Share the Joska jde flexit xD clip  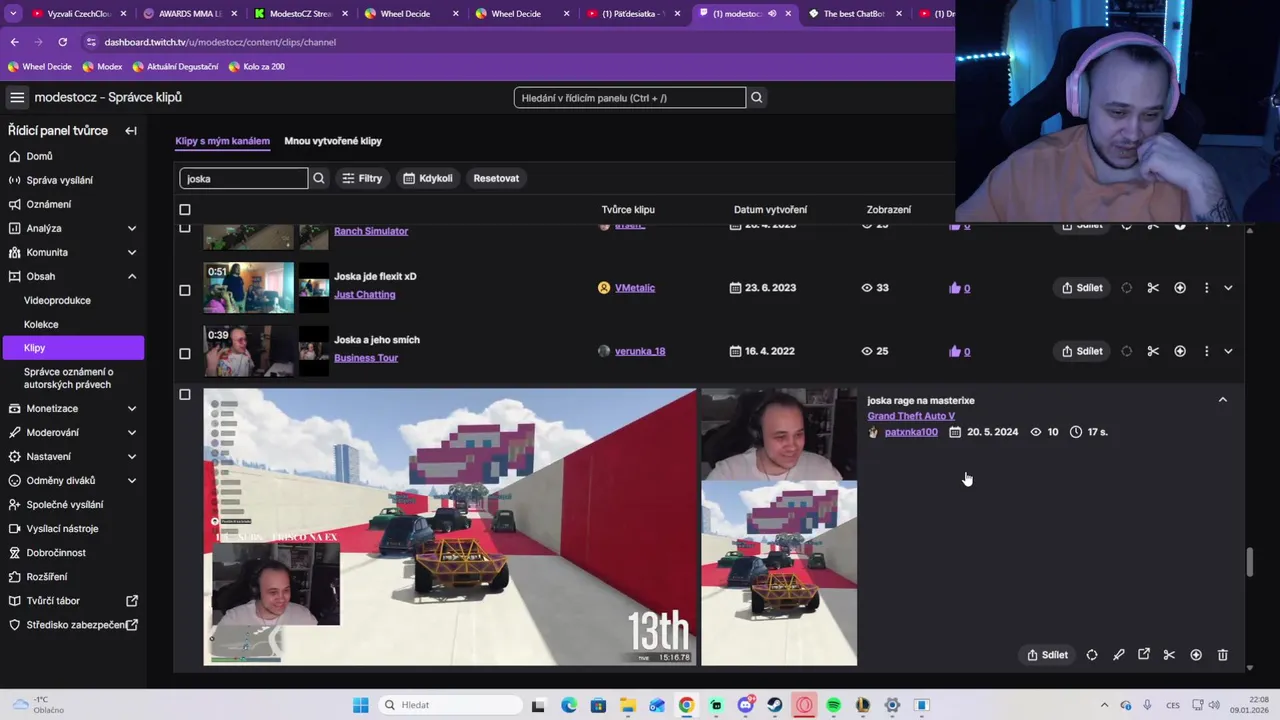[x=1082, y=288]
